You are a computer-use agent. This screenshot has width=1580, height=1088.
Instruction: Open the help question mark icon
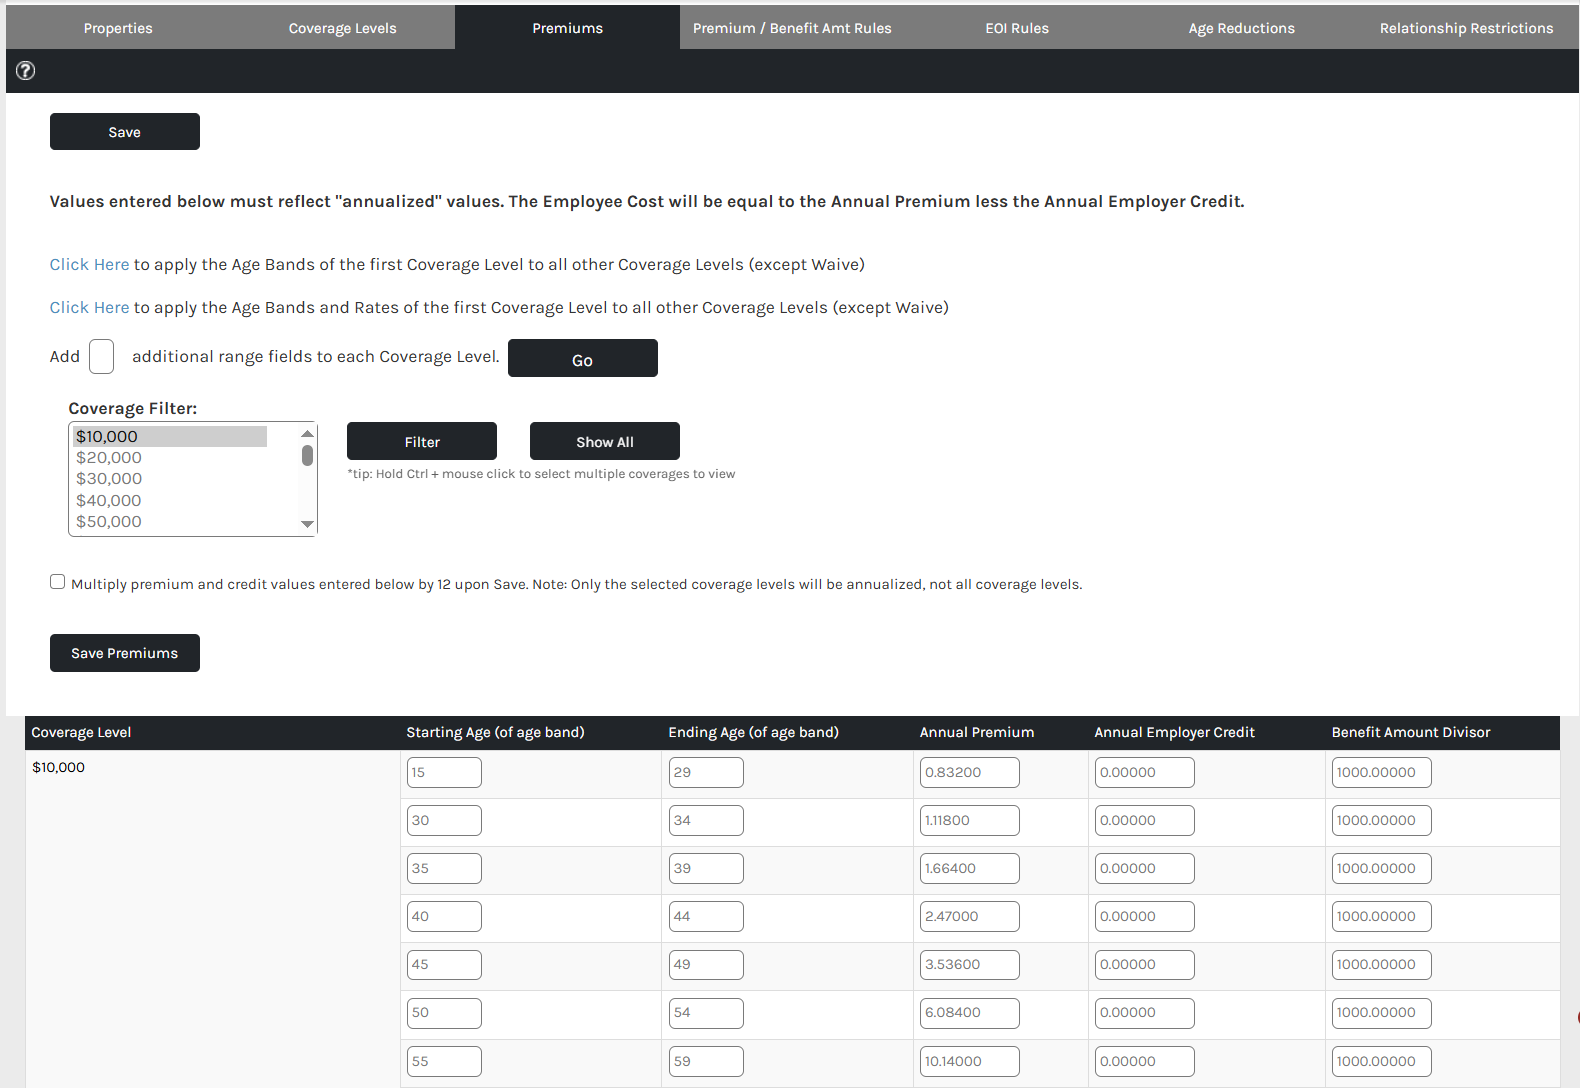click(x=26, y=70)
